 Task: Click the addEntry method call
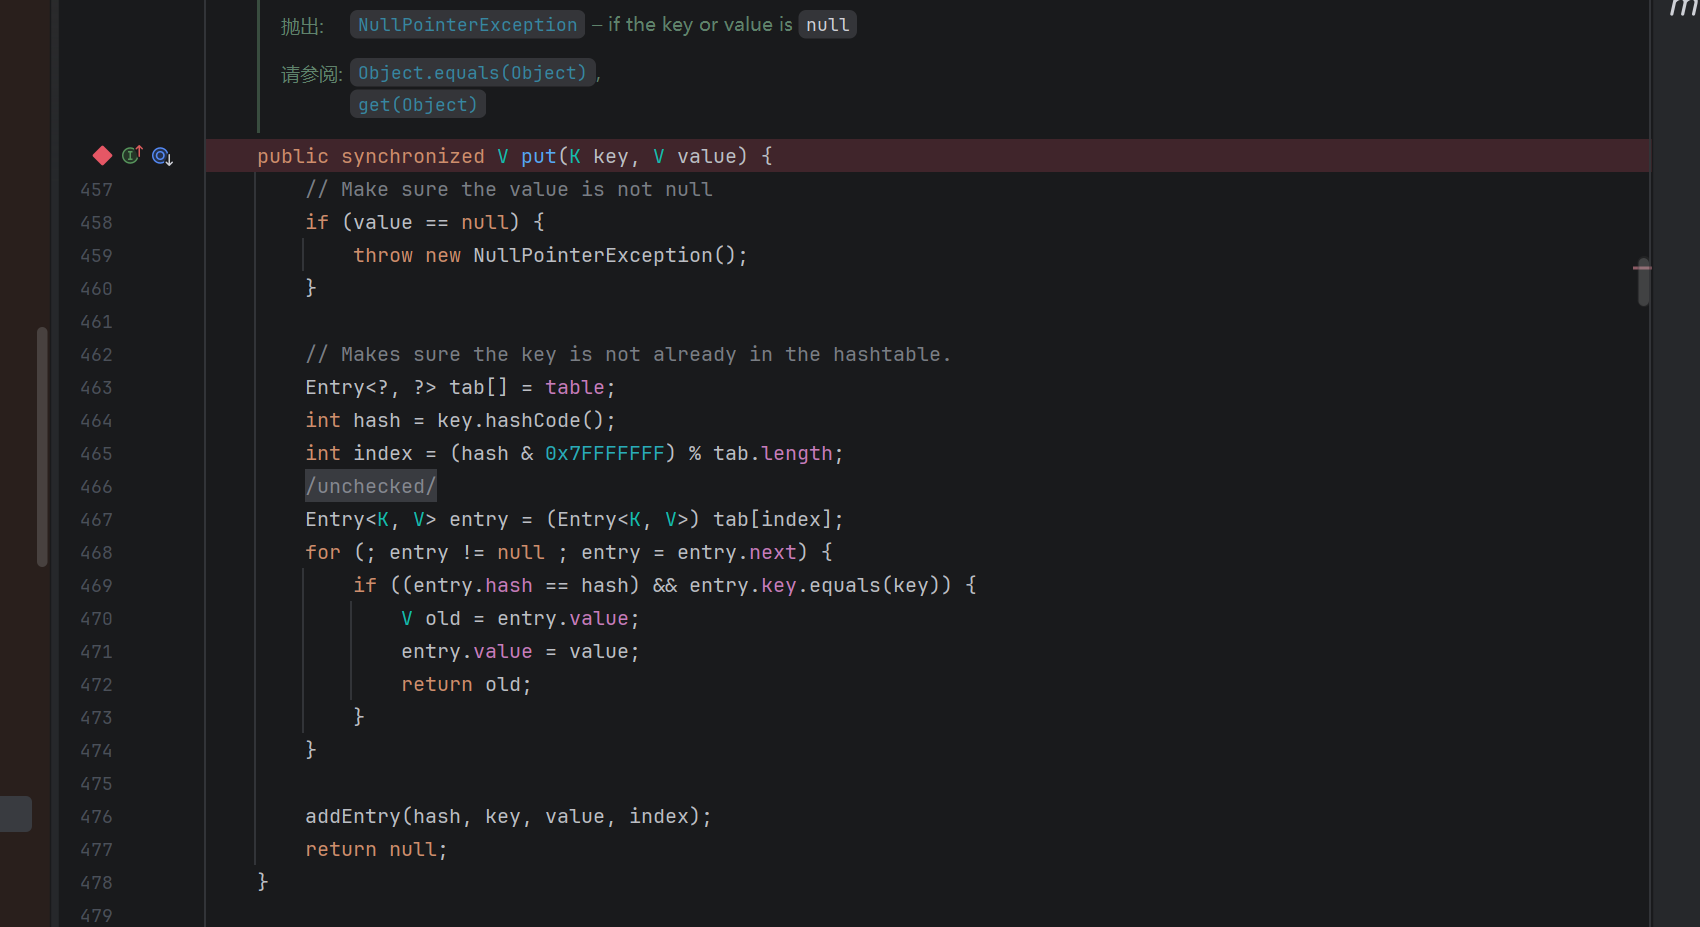point(352,817)
